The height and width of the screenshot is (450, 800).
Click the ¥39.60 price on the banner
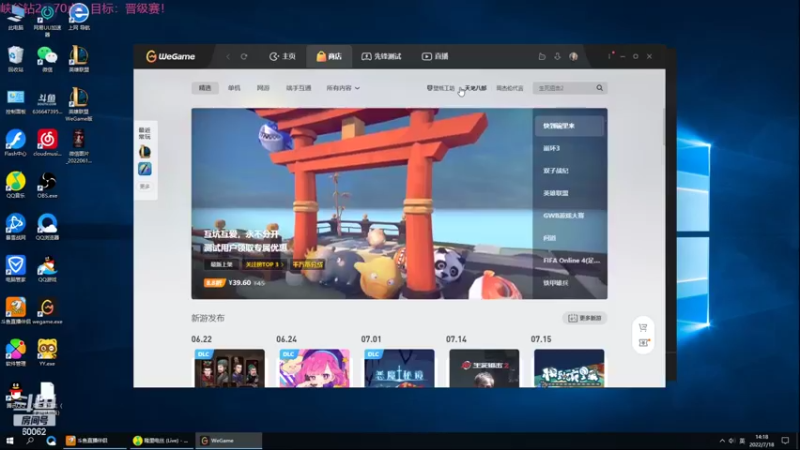pos(239,283)
